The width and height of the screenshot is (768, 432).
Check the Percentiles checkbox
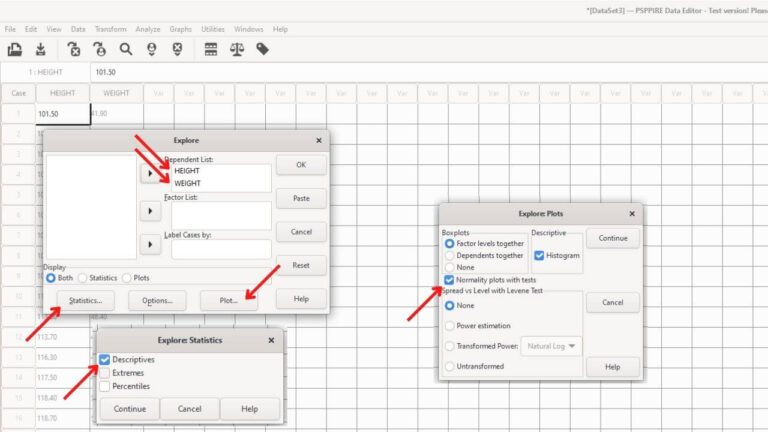[104, 386]
